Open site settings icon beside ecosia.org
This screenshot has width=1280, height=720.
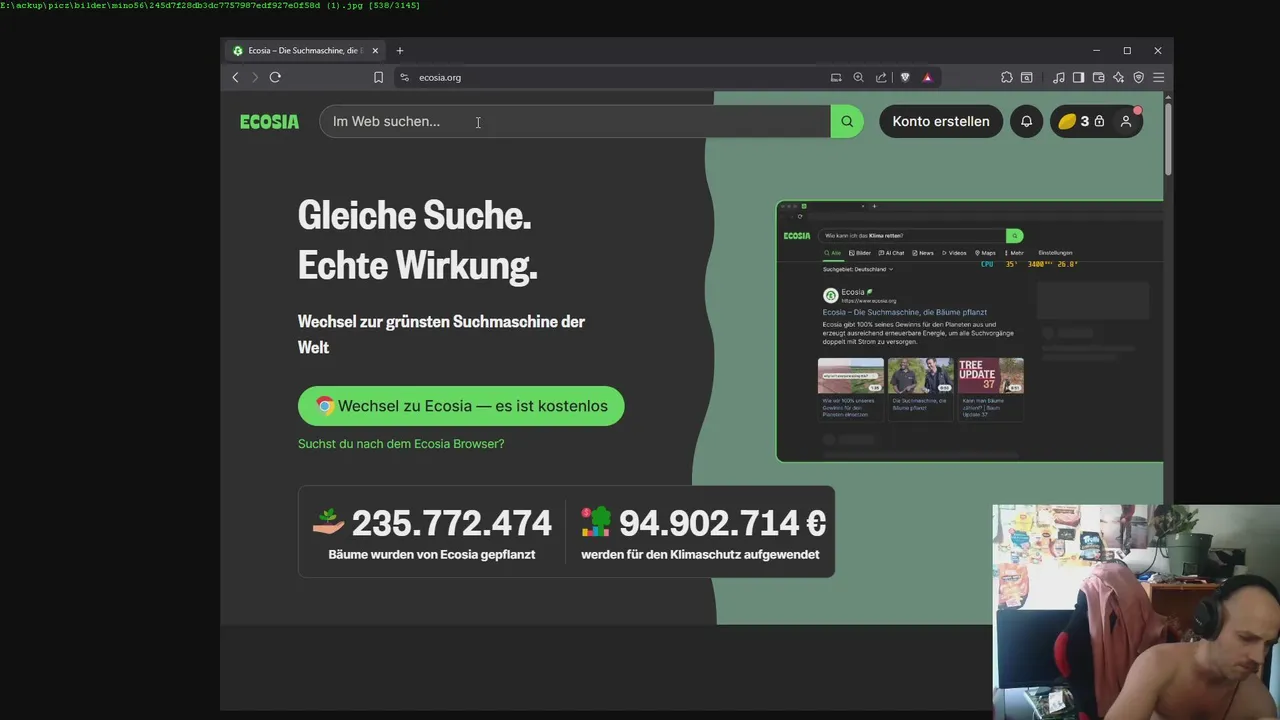(x=404, y=77)
